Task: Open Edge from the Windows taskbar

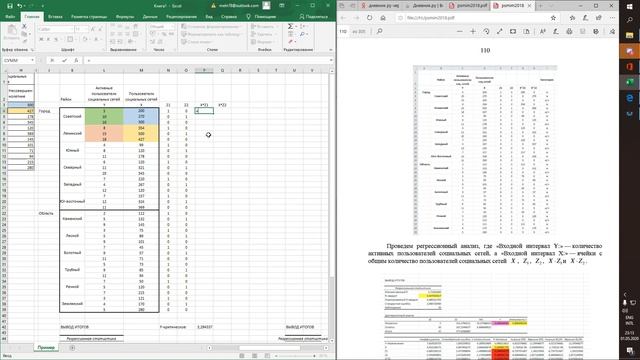Action: pos(630,98)
